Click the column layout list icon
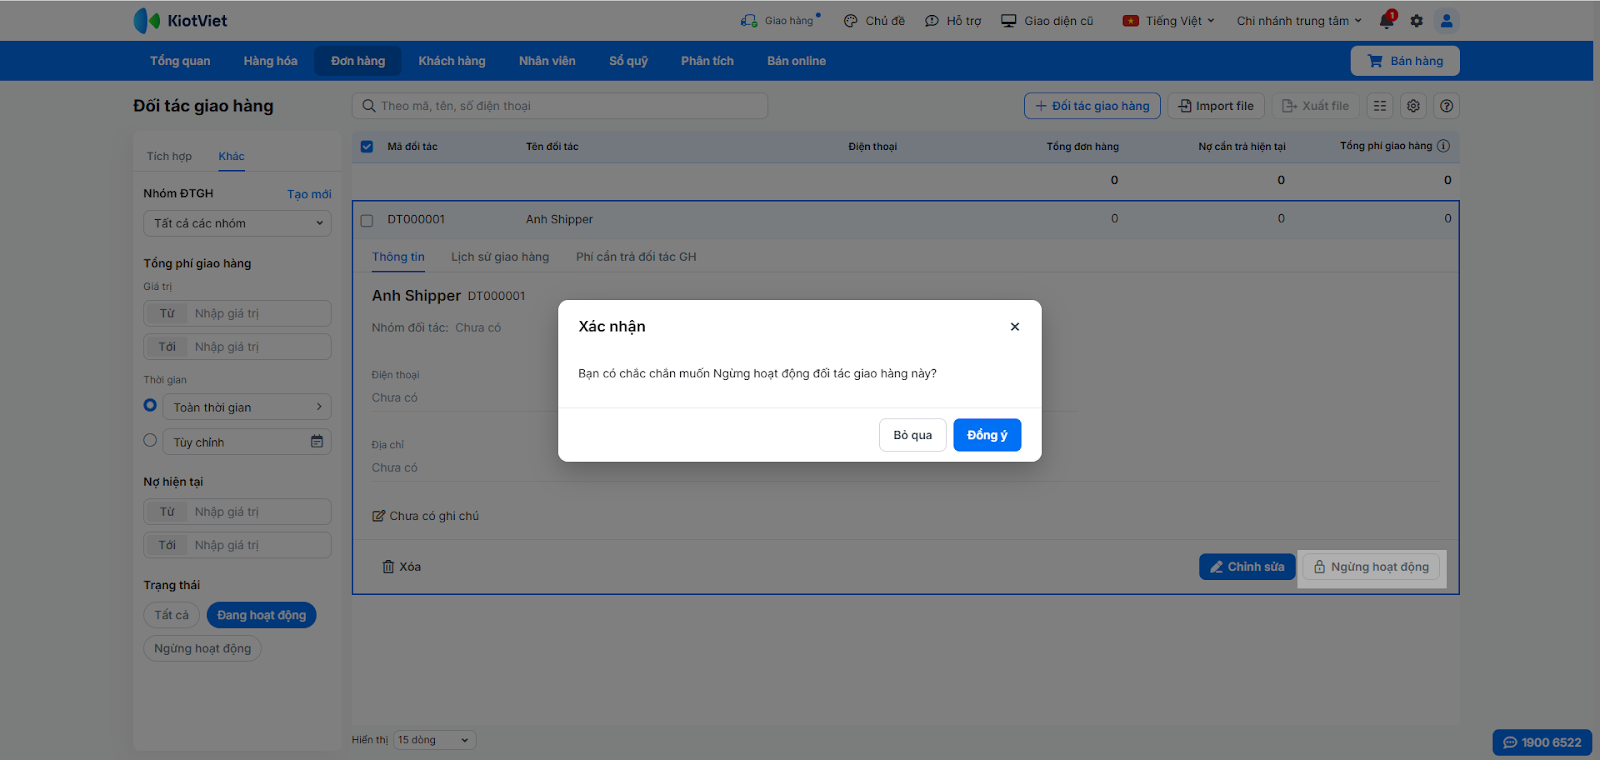The image size is (1600, 760). (x=1380, y=106)
